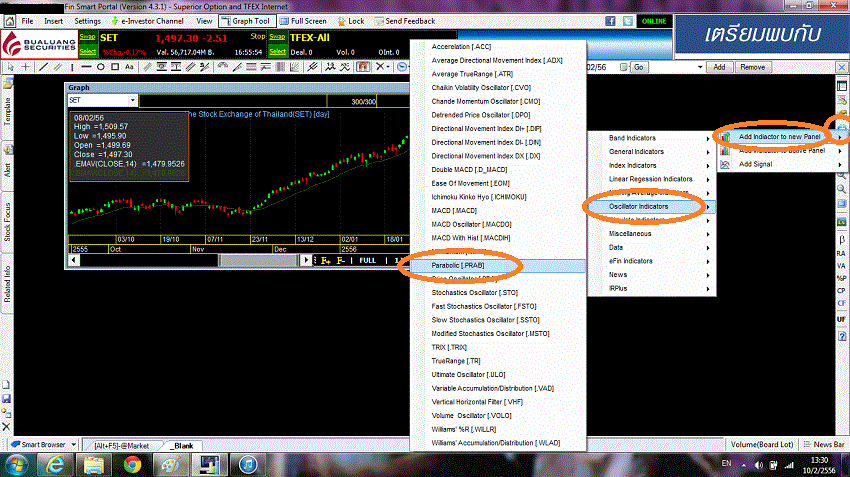Select Parabolic [.PRAB] indicator
The image size is (850, 477).
pyautogui.click(x=498, y=266)
